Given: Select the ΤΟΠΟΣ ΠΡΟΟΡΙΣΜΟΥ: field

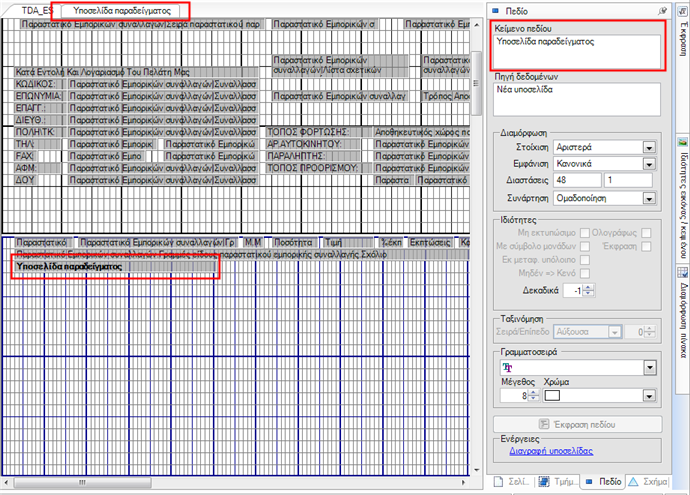Looking at the screenshot, I should point(319,168).
